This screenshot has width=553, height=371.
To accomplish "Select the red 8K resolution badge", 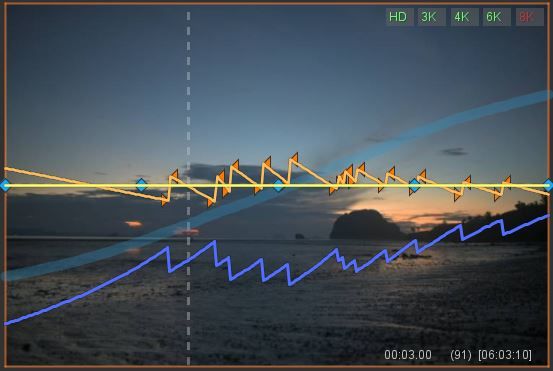I will (x=529, y=17).
